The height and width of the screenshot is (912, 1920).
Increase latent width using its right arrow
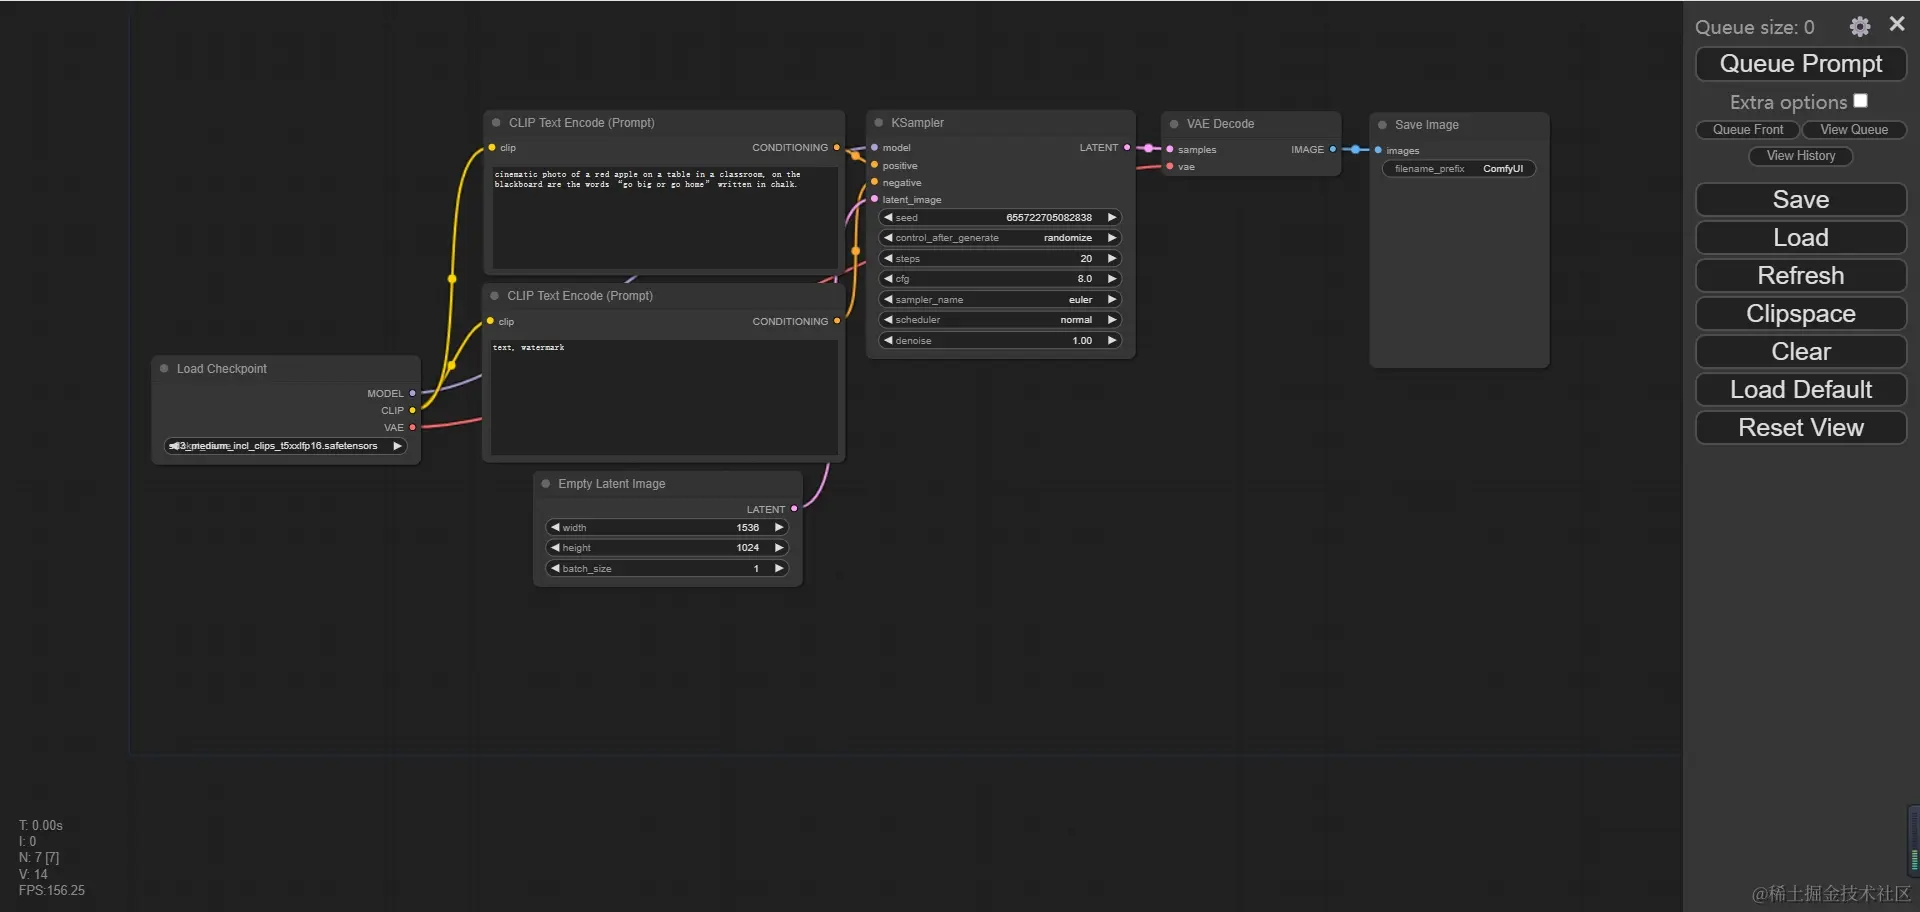778,528
